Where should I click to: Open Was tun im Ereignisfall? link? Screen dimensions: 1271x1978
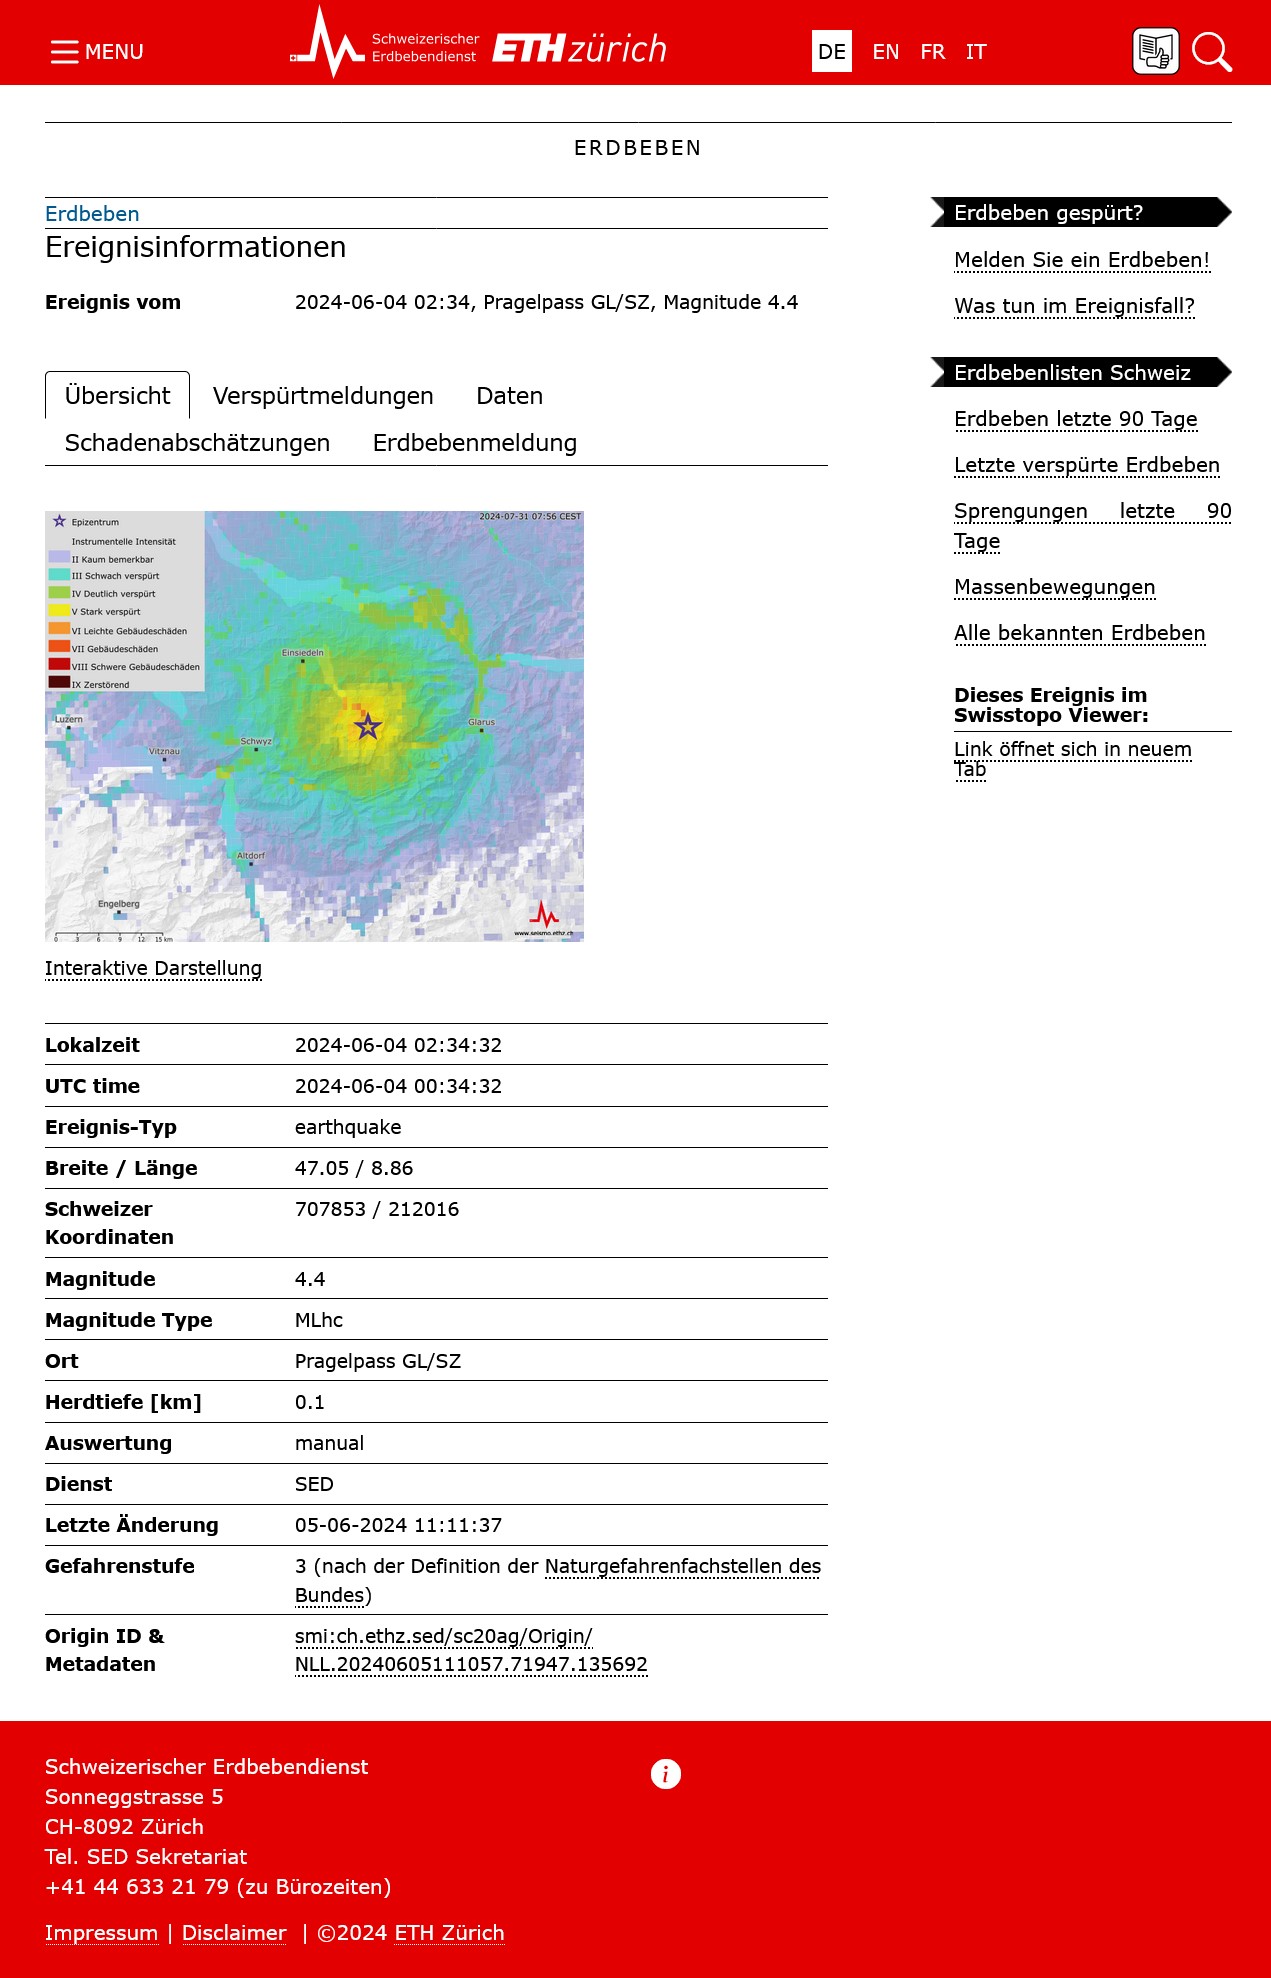point(1074,306)
